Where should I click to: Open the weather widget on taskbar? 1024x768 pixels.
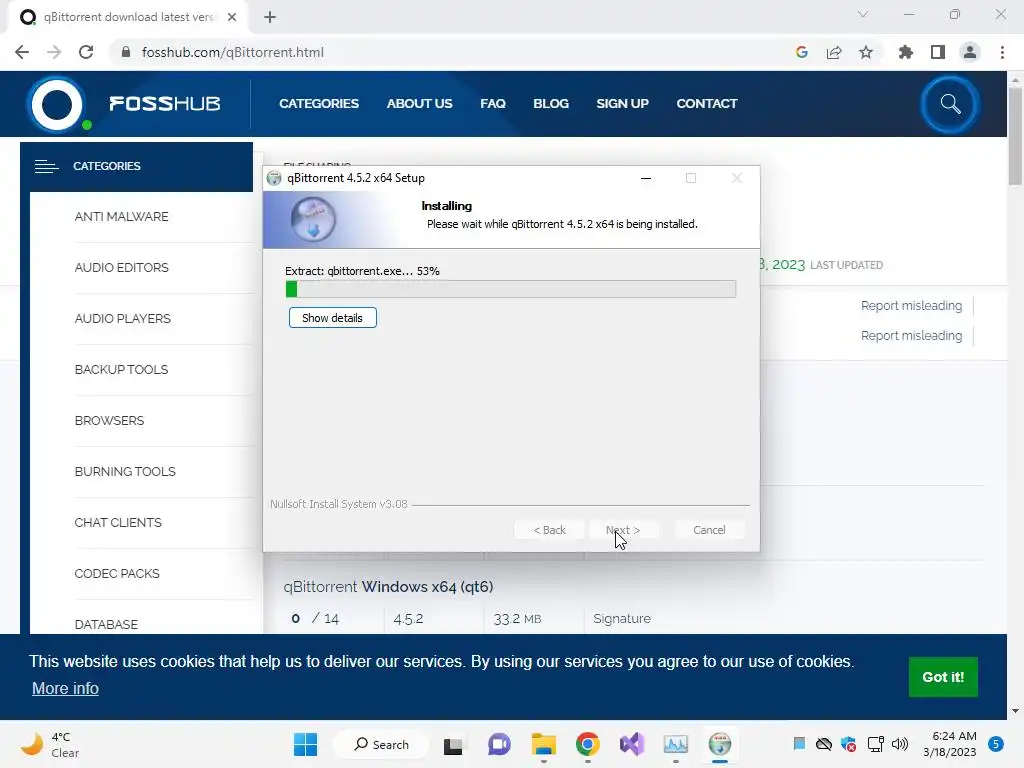tap(50, 744)
